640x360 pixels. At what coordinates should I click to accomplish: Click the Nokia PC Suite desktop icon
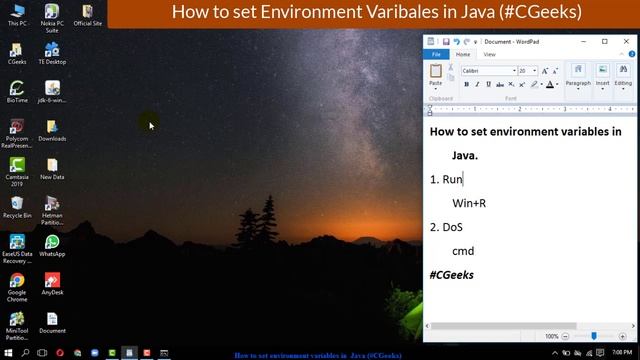tap(52, 18)
